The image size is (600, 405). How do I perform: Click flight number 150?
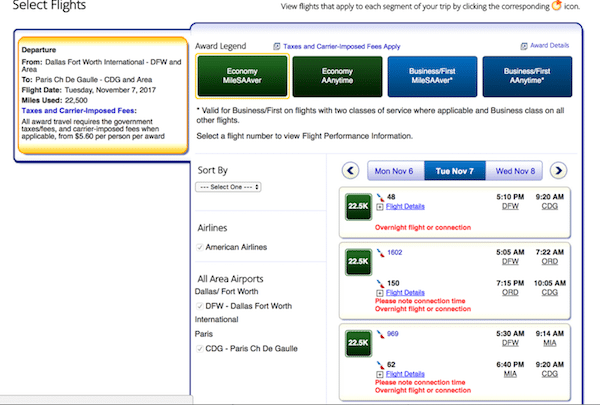coord(393,283)
